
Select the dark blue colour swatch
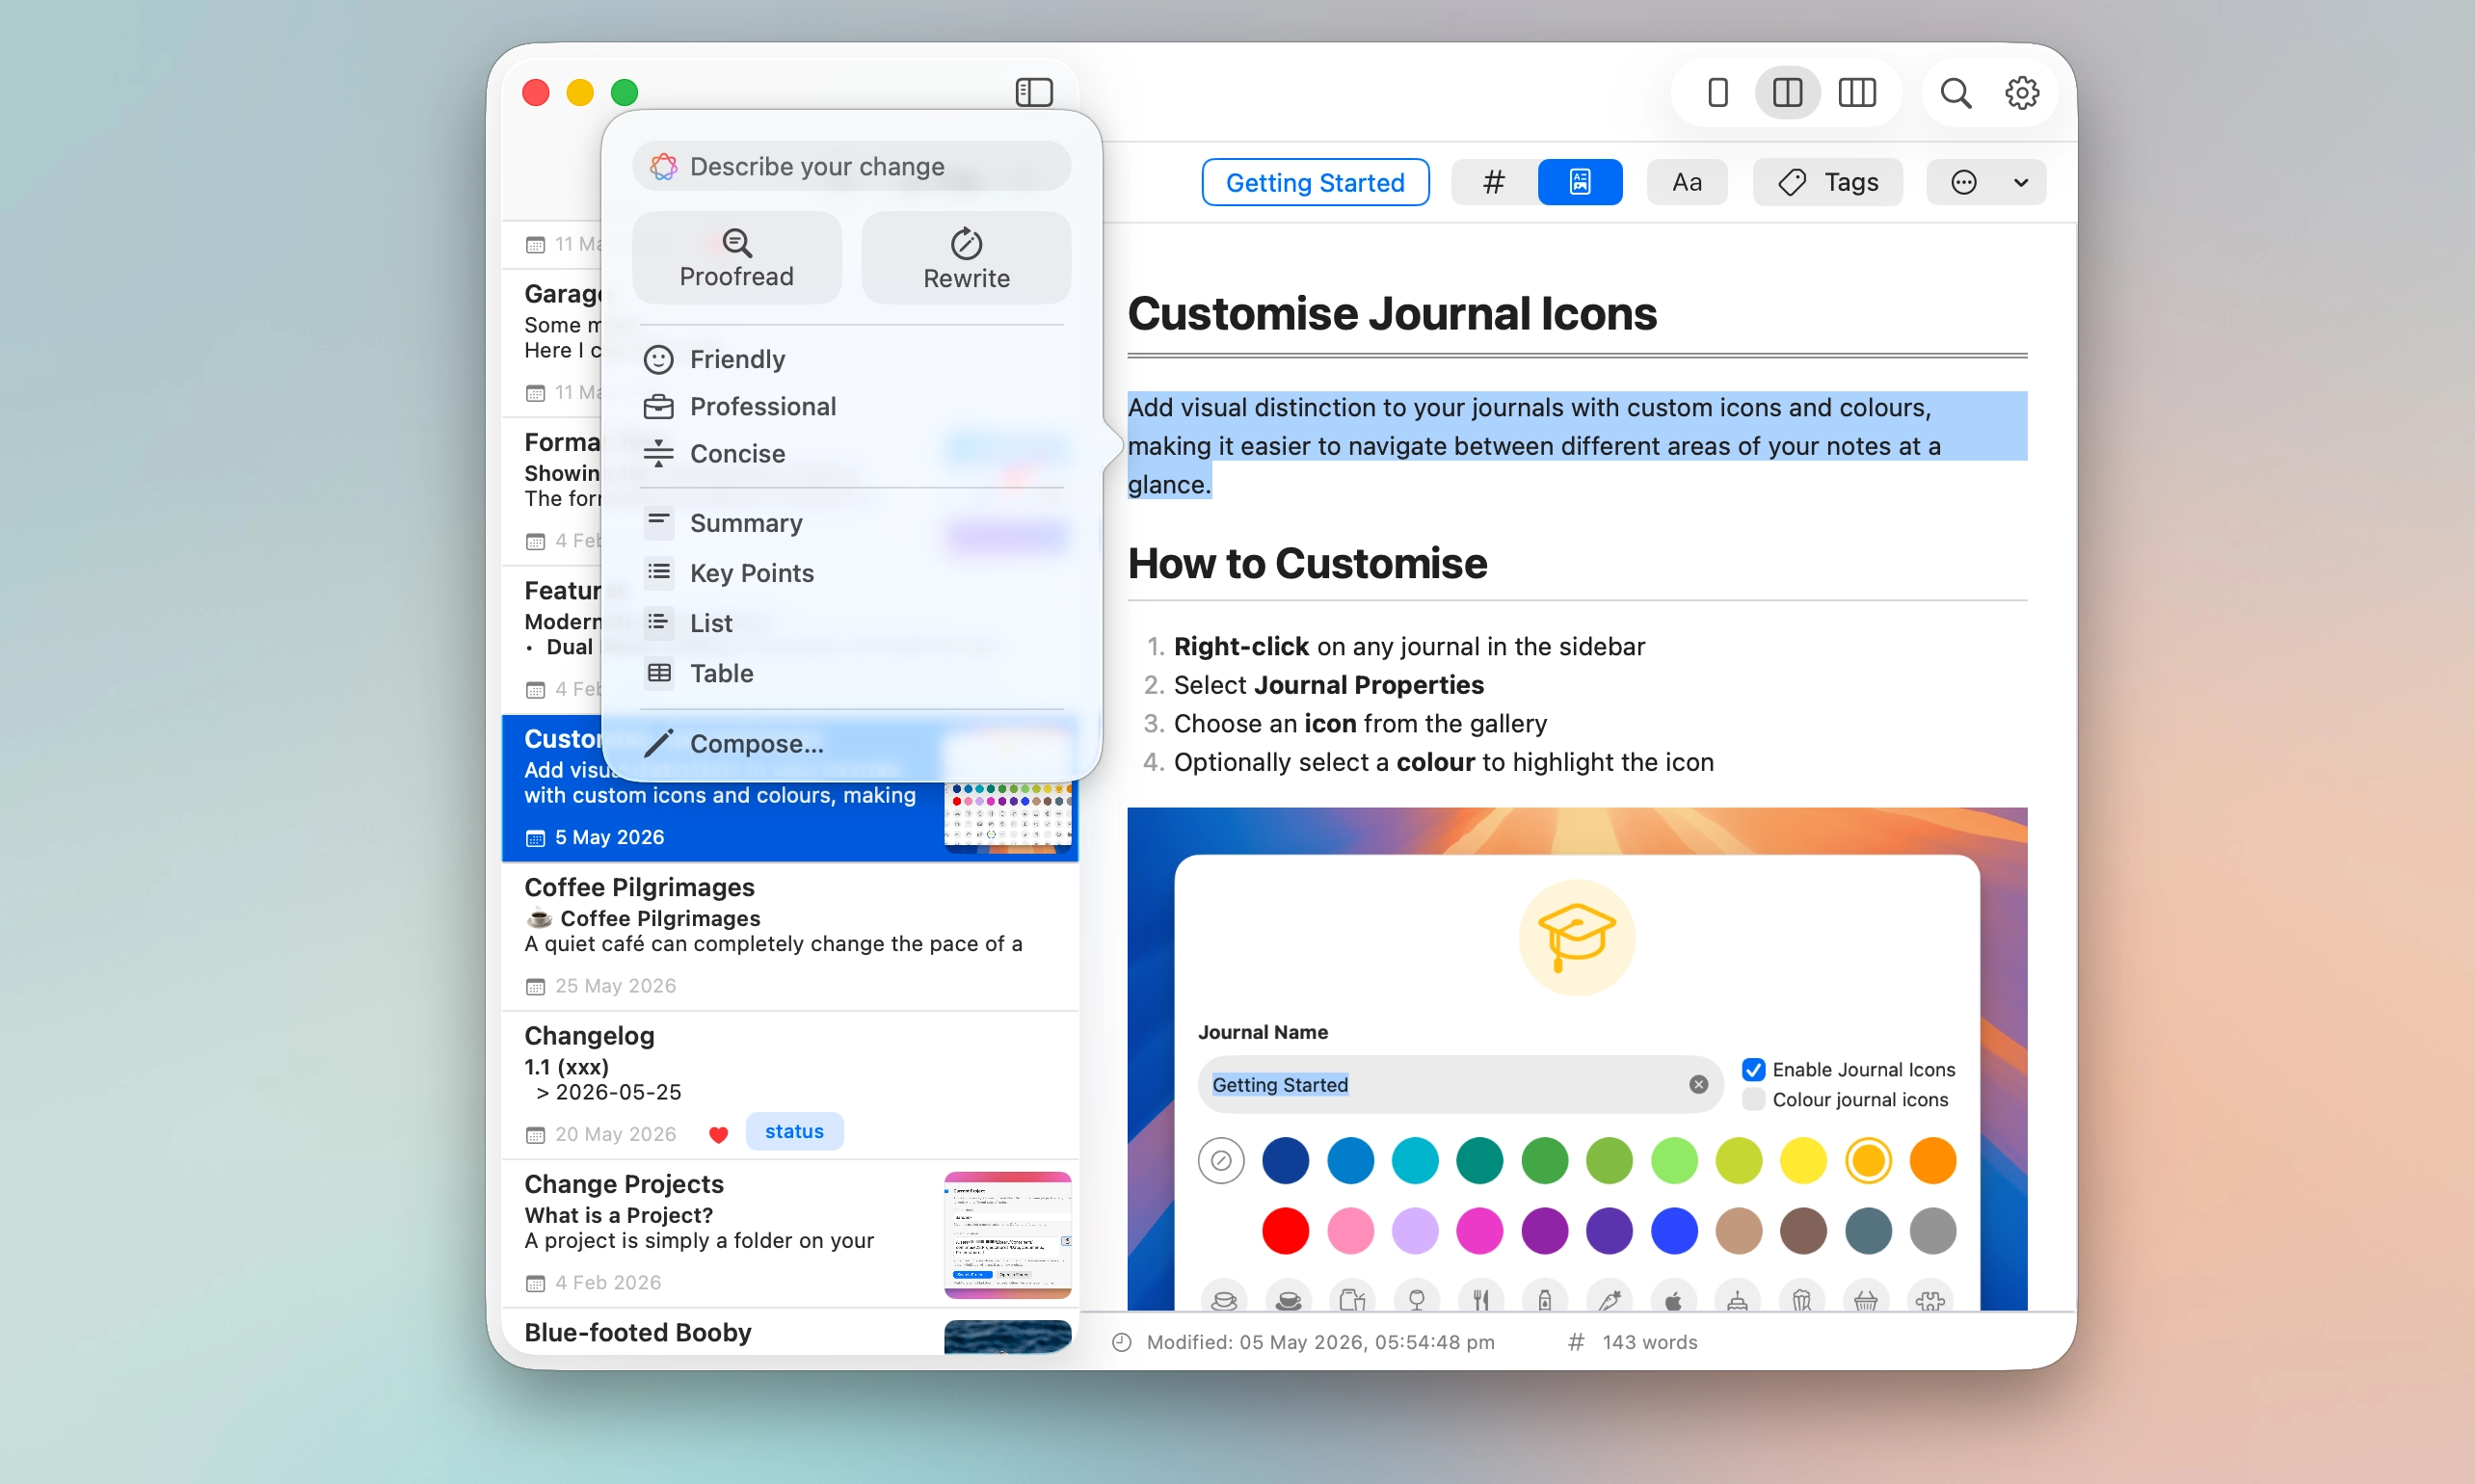[x=1285, y=1160]
